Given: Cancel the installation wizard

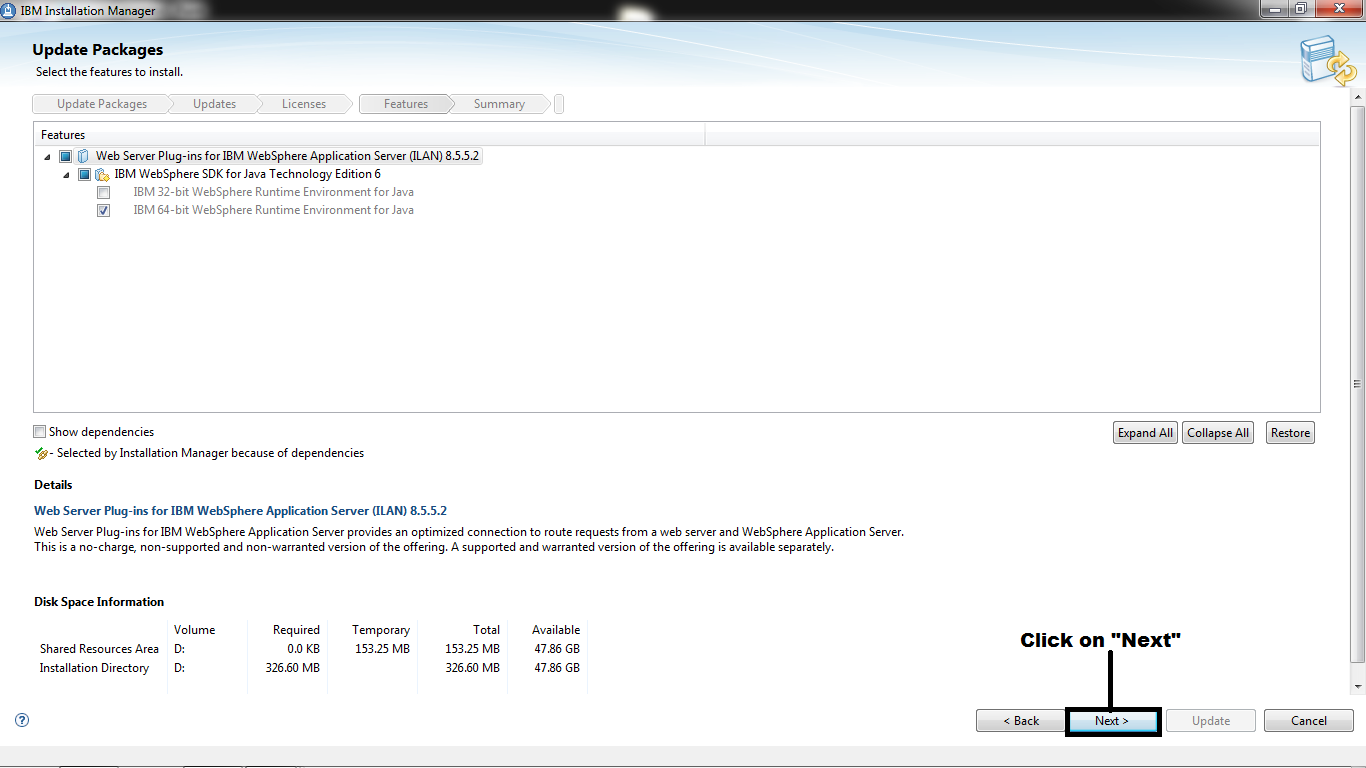Looking at the screenshot, I should click(x=1308, y=720).
